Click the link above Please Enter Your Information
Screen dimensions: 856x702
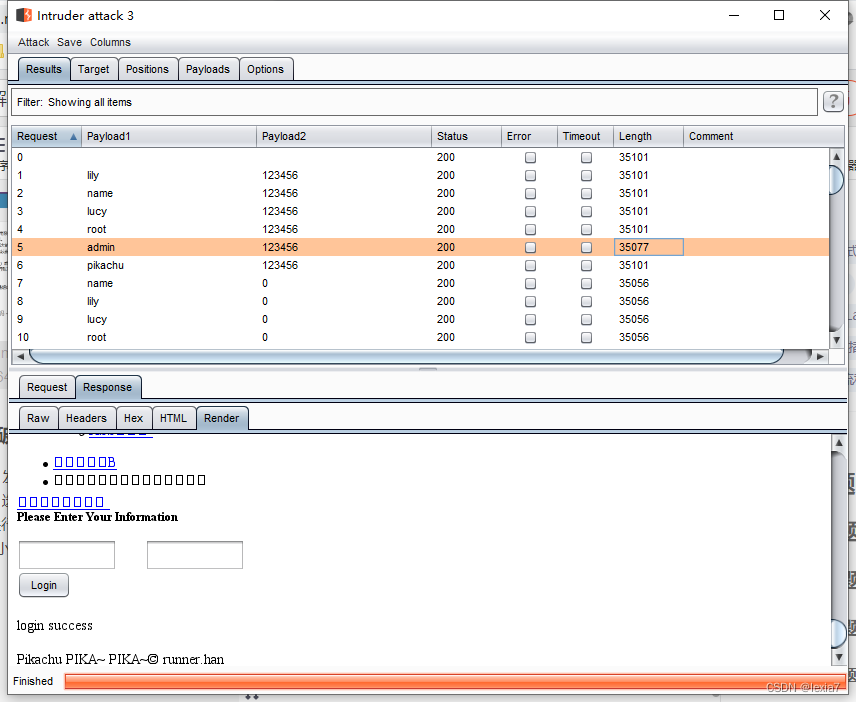coord(63,502)
